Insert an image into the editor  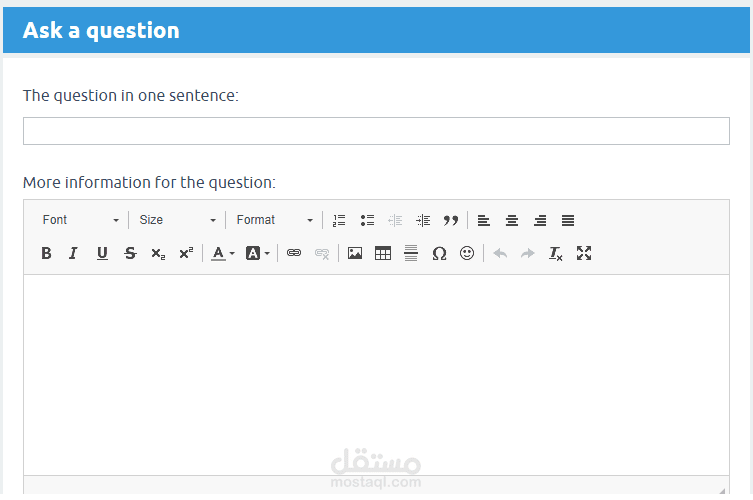point(355,253)
